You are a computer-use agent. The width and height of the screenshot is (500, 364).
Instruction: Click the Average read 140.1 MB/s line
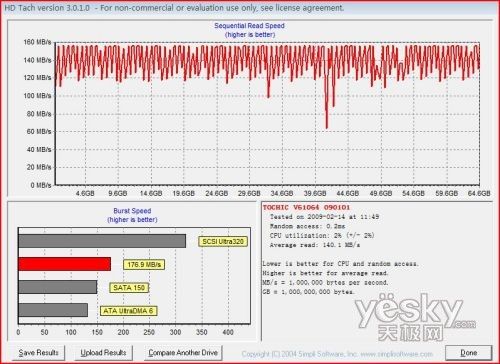pos(314,245)
